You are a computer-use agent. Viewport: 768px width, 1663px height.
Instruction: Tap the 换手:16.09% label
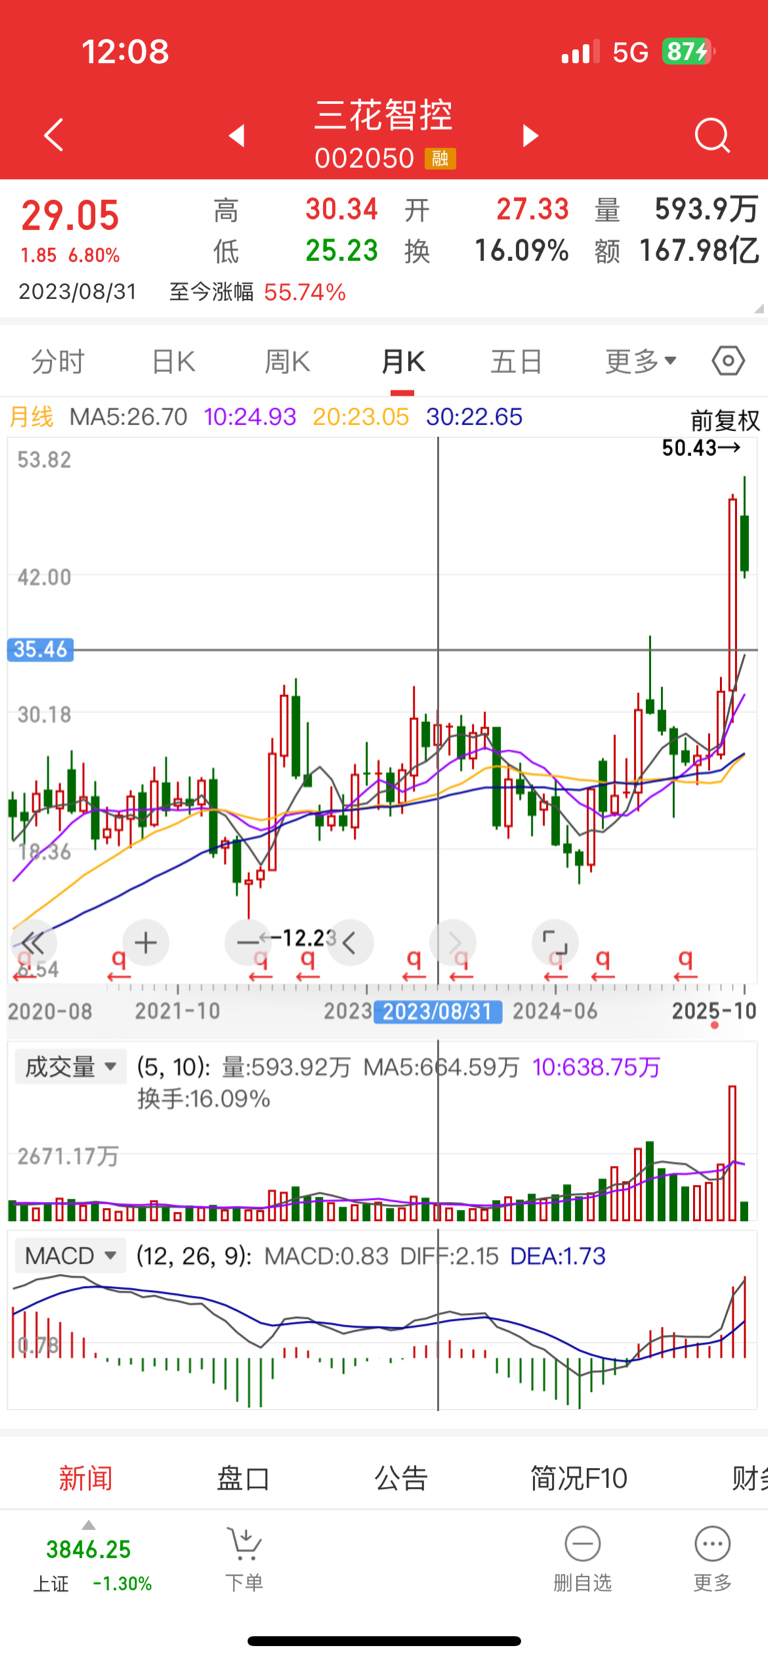[204, 1099]
